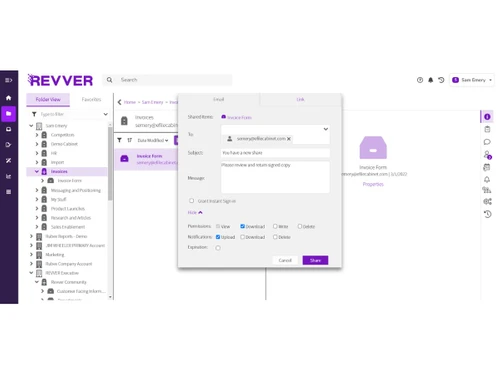500x375 pixels.
Task: Collapse the REVVER Executive account
Action: [x=31, y=273]
